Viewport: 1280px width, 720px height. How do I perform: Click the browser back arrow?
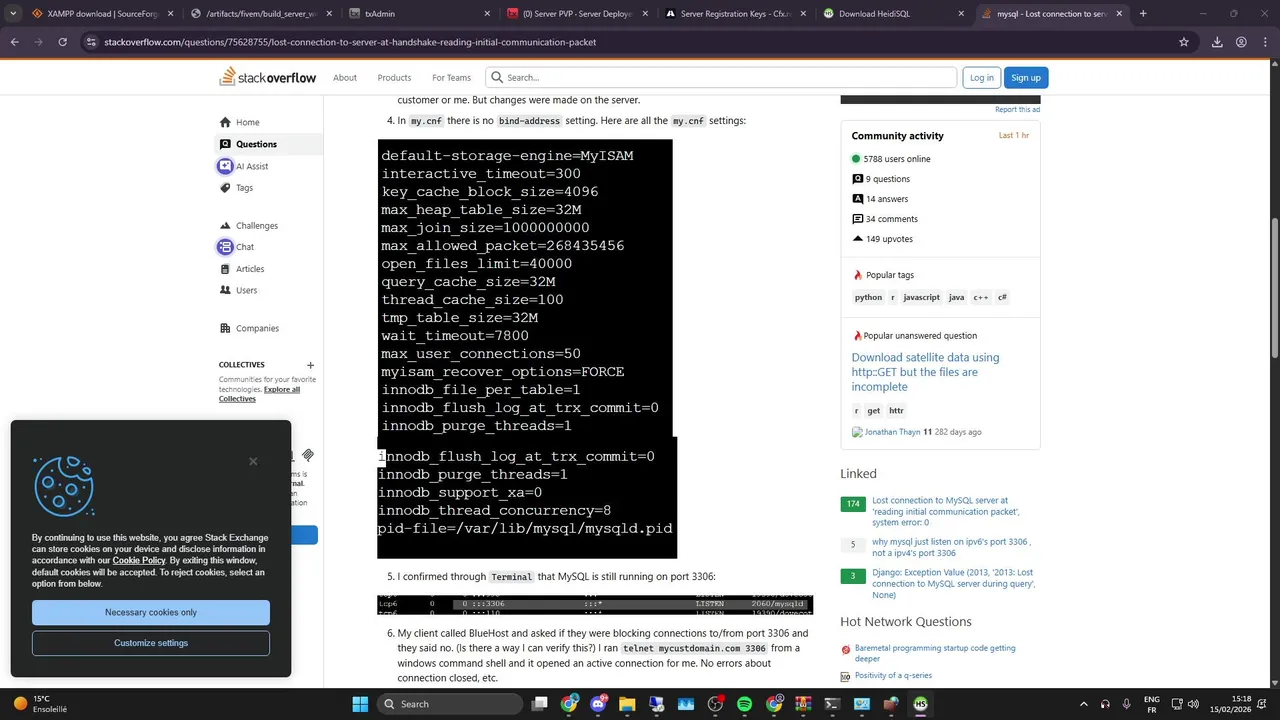pos(15,42)
